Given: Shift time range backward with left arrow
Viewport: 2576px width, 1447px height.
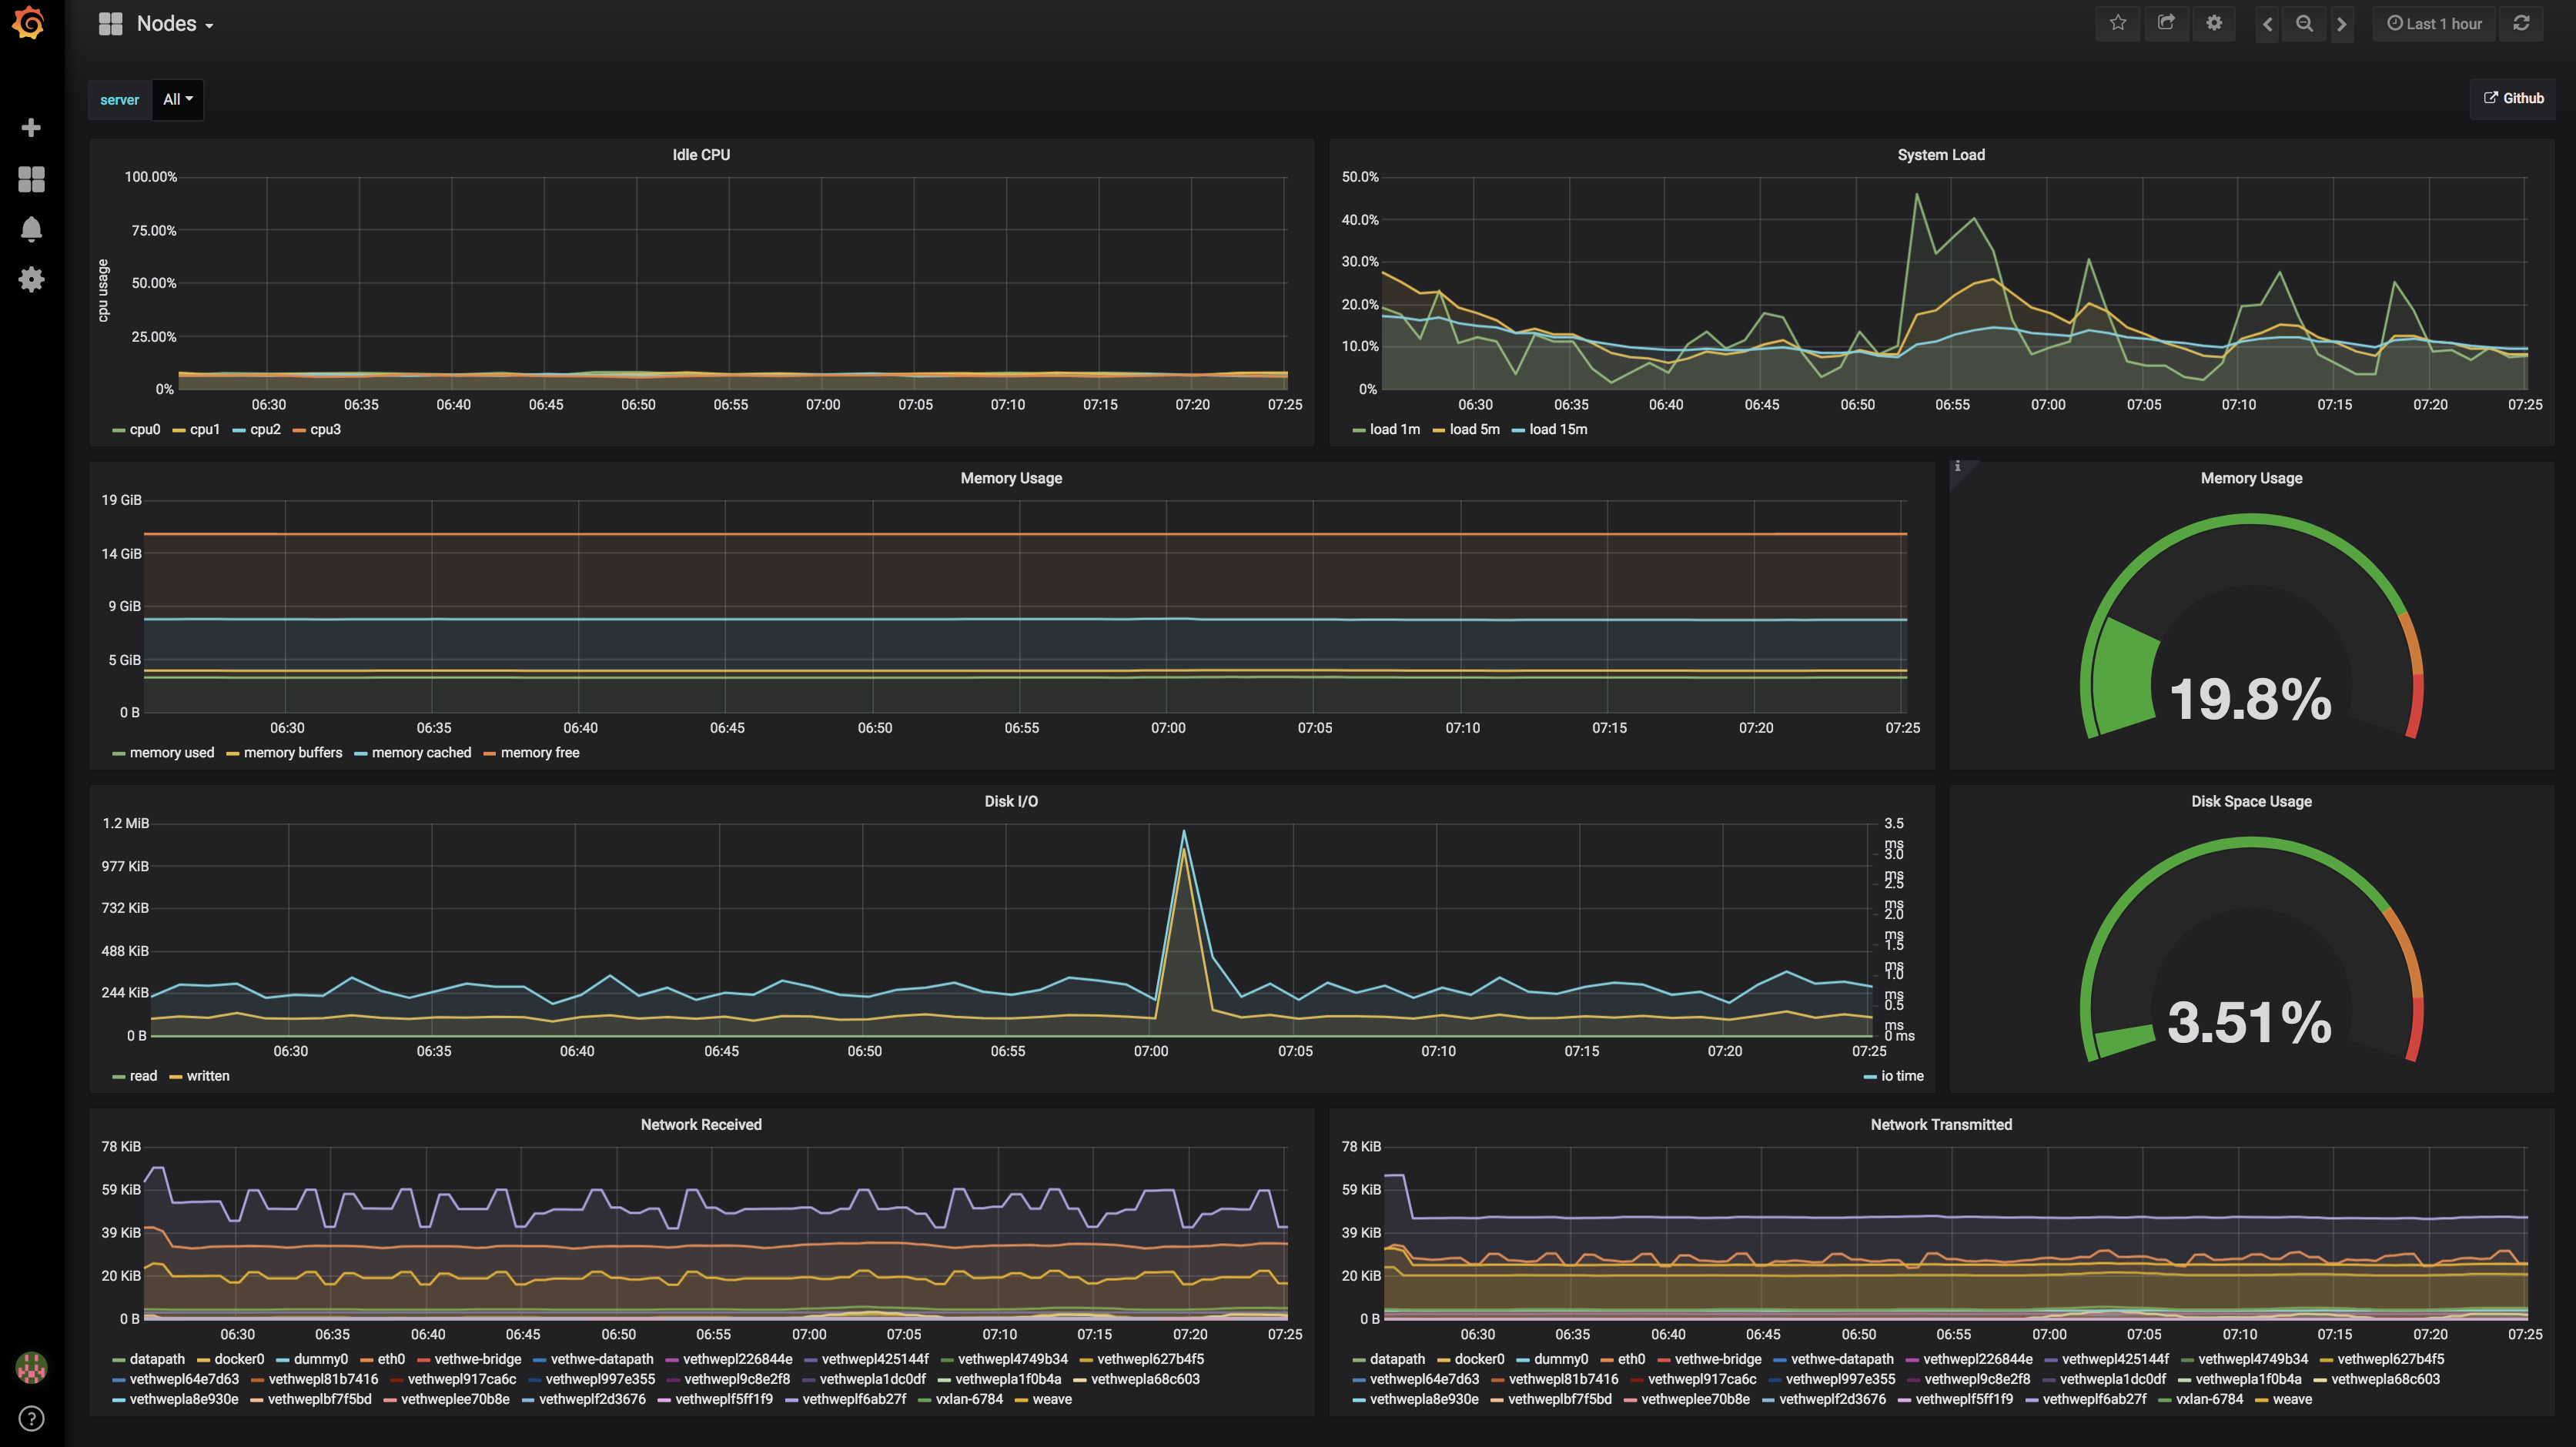Looking at the screenshot, I should [x=2267, y=23].
